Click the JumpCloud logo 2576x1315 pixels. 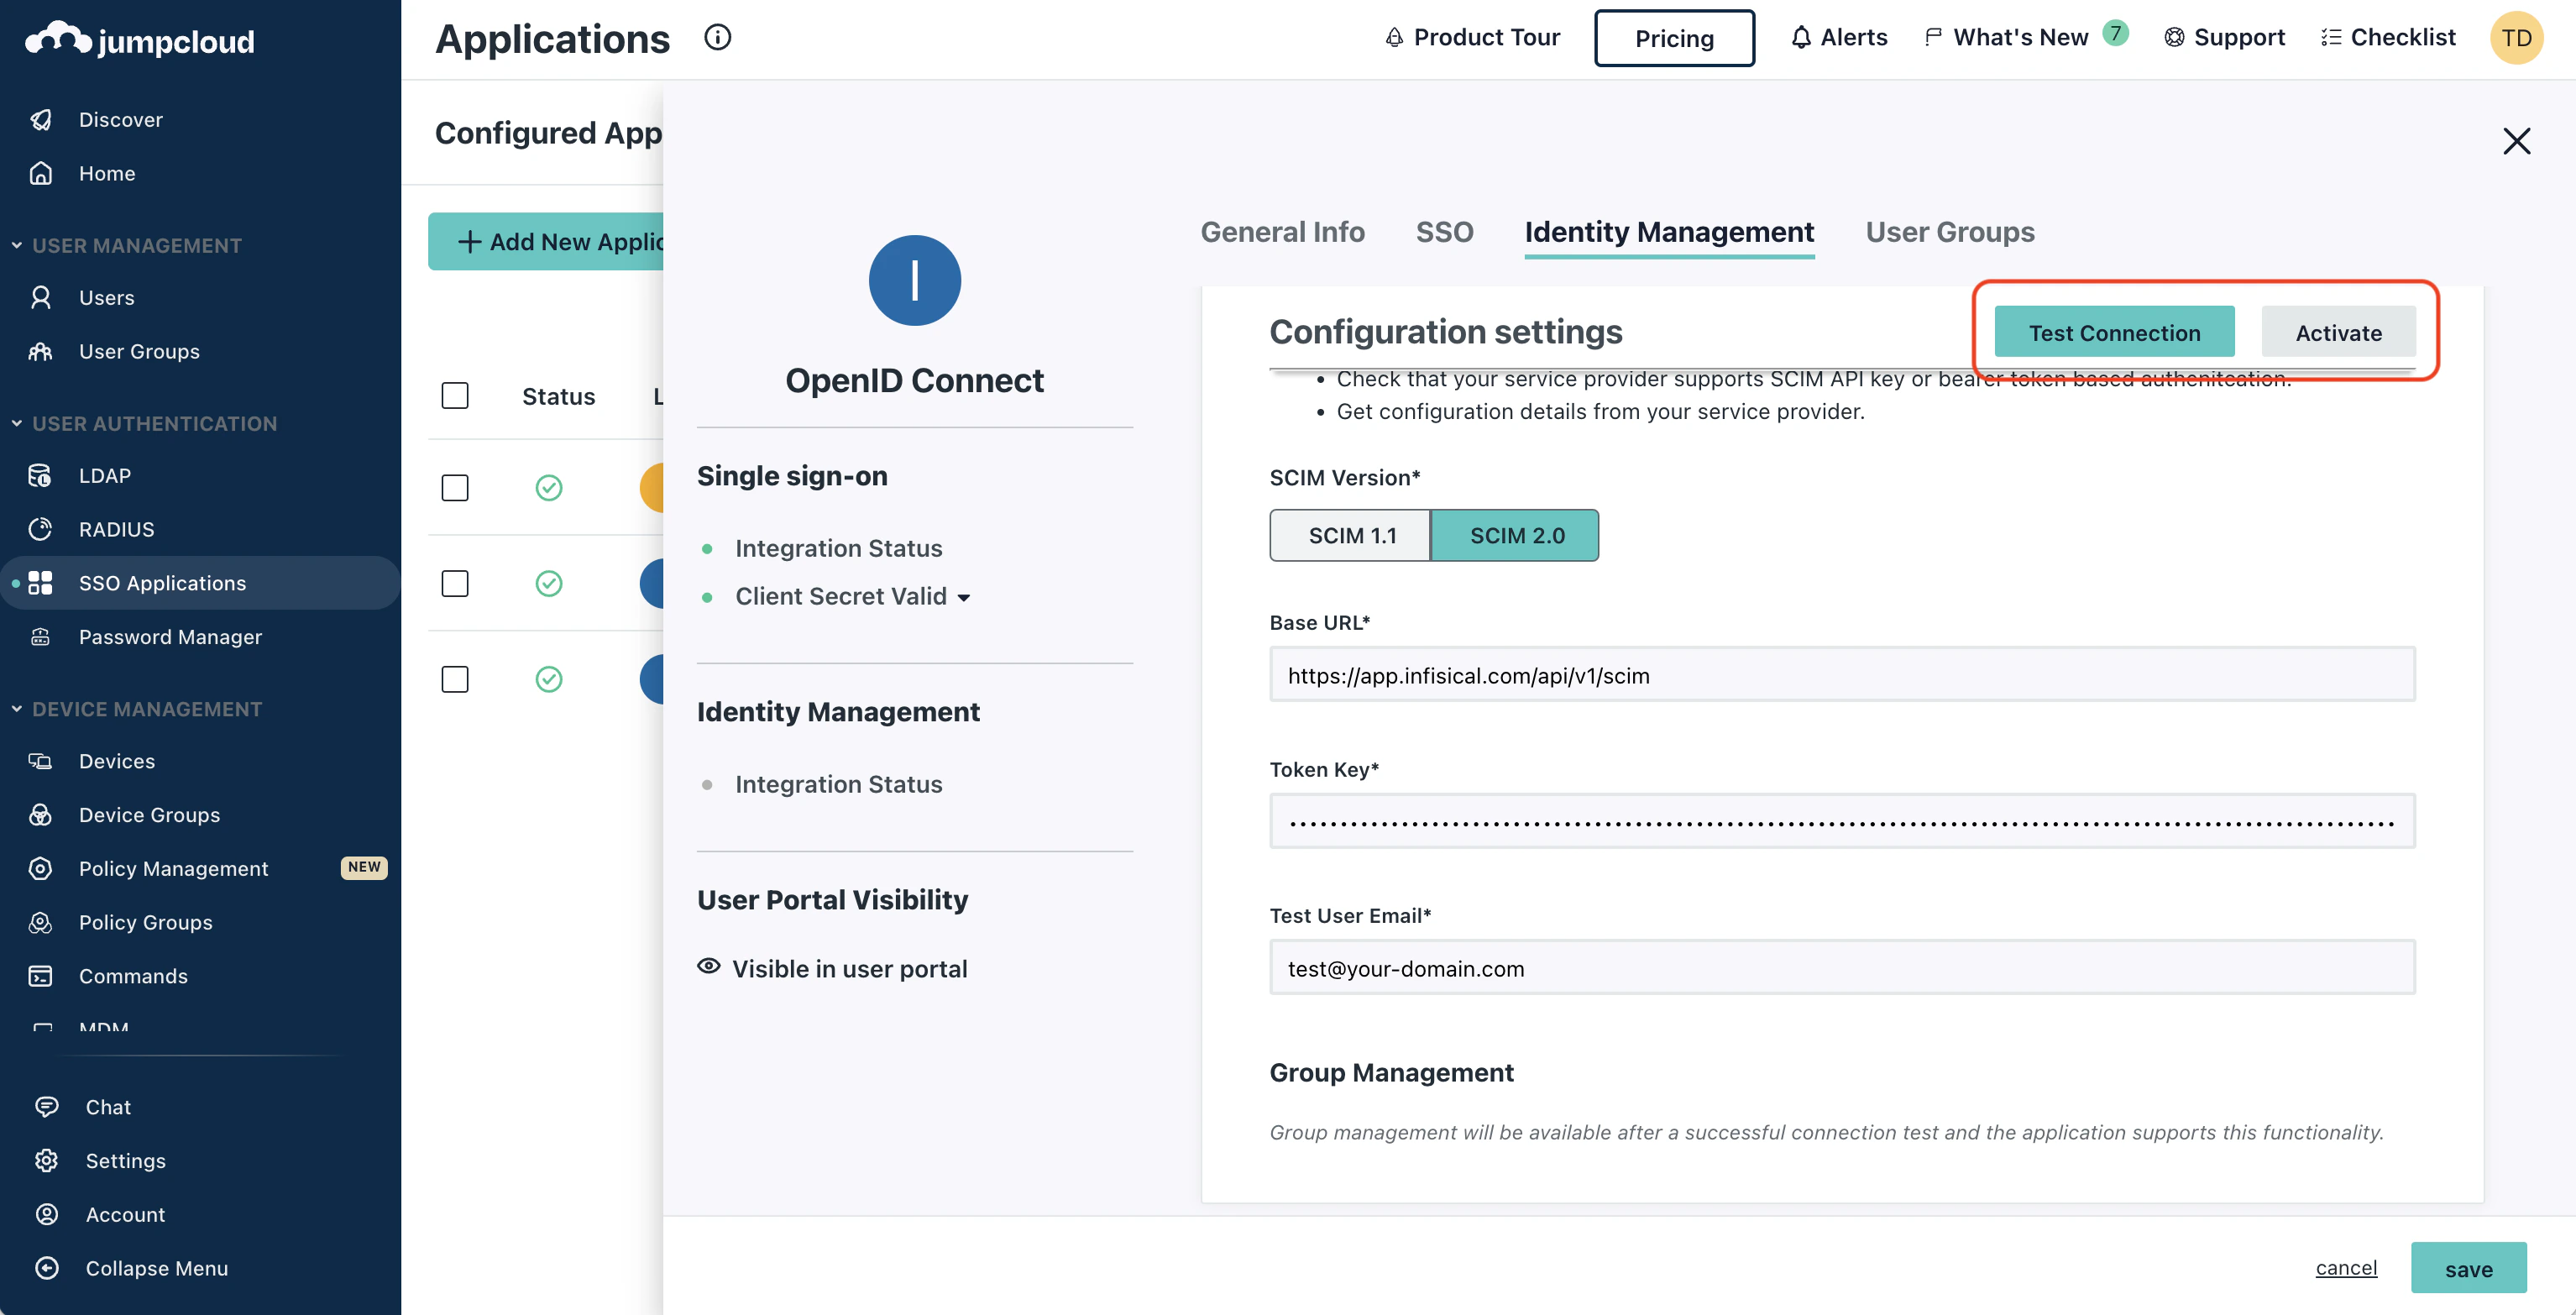(x=140, y=40)
